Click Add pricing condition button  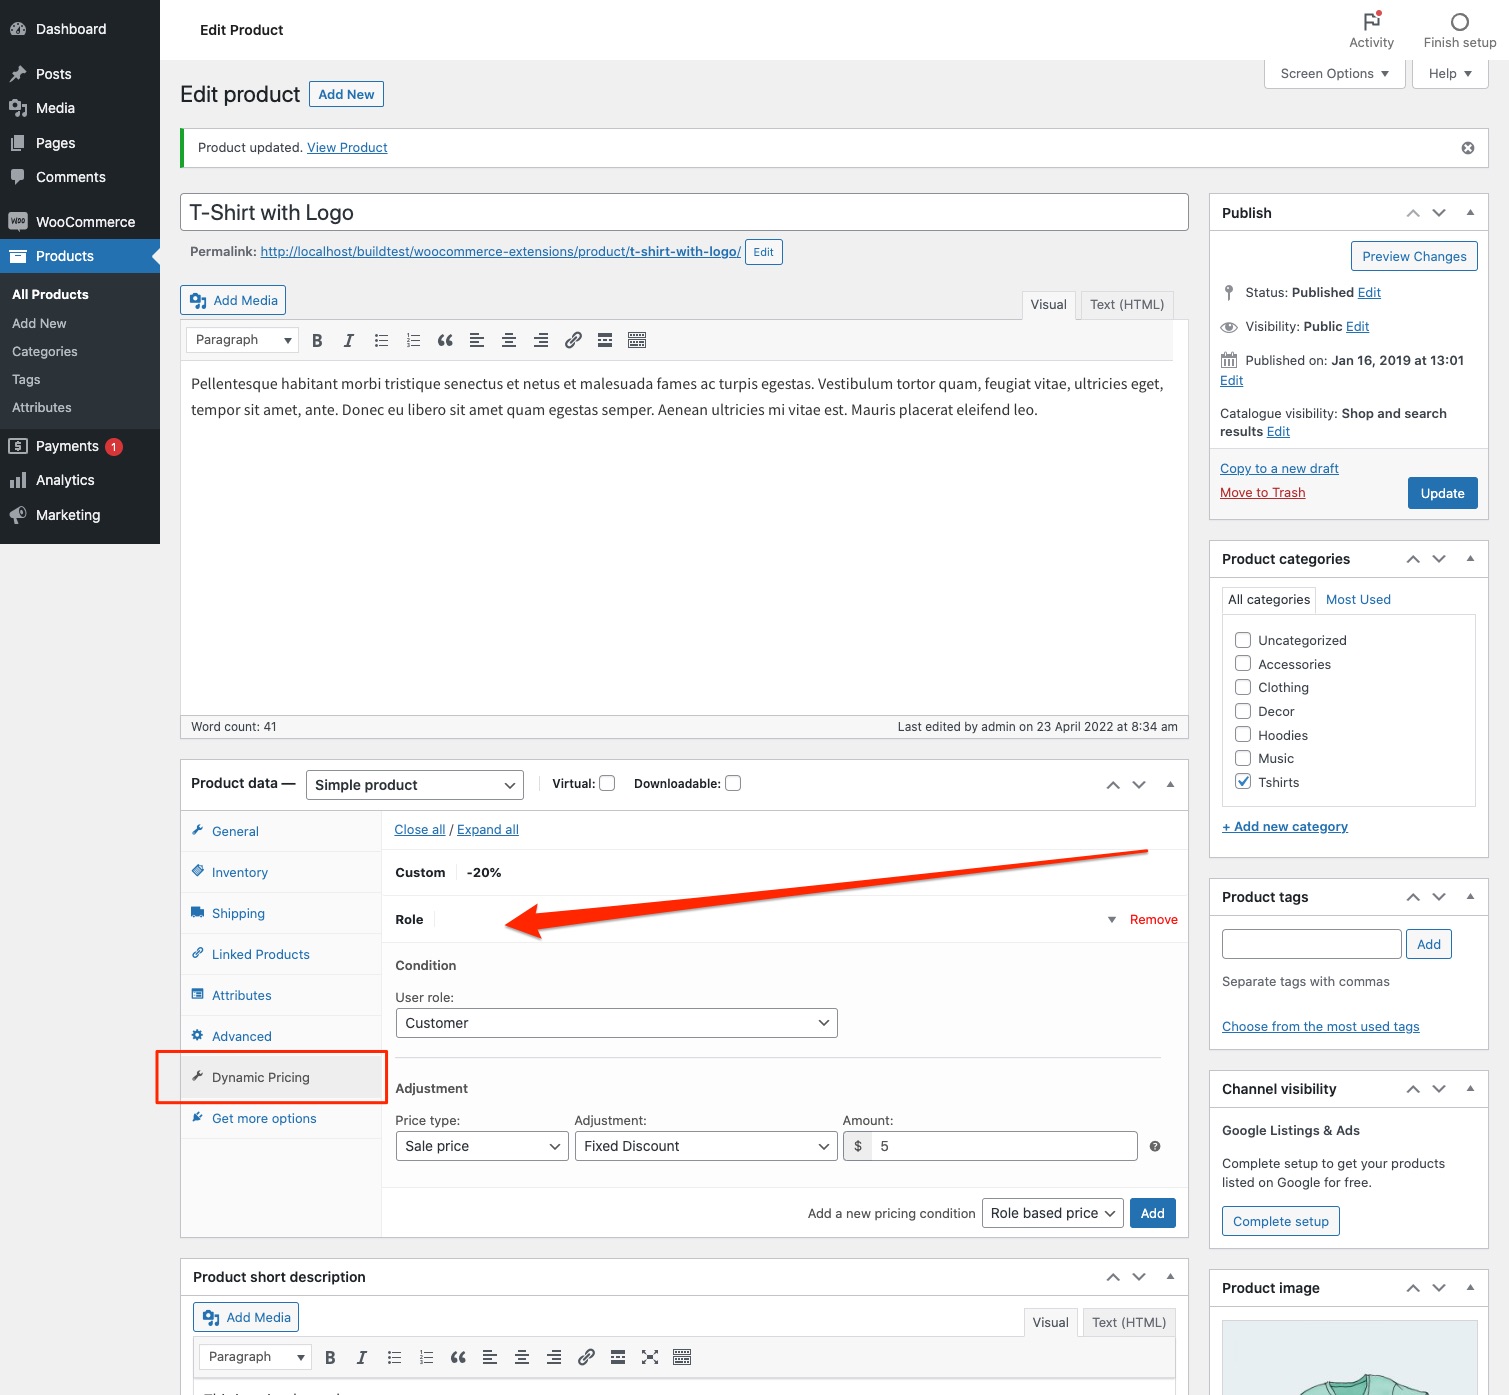point(1152,1213)
